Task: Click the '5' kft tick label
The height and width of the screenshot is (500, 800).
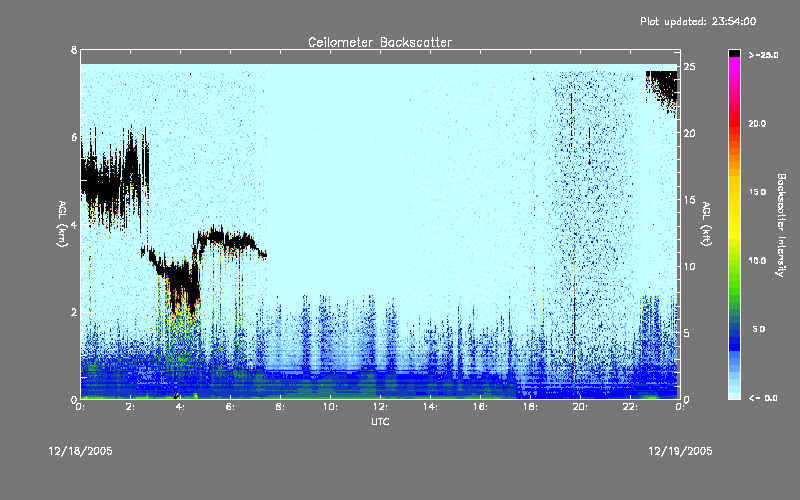Action: coord(687,333)
